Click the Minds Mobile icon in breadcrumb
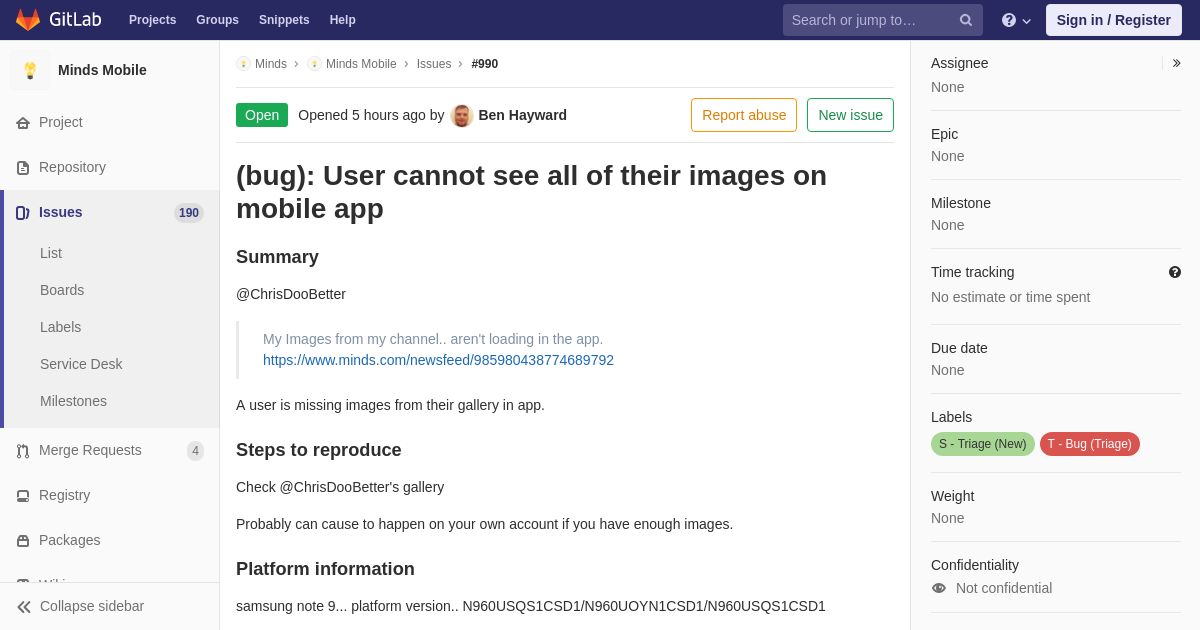Viewport: 1200px width, 630px height. (314, 64)
